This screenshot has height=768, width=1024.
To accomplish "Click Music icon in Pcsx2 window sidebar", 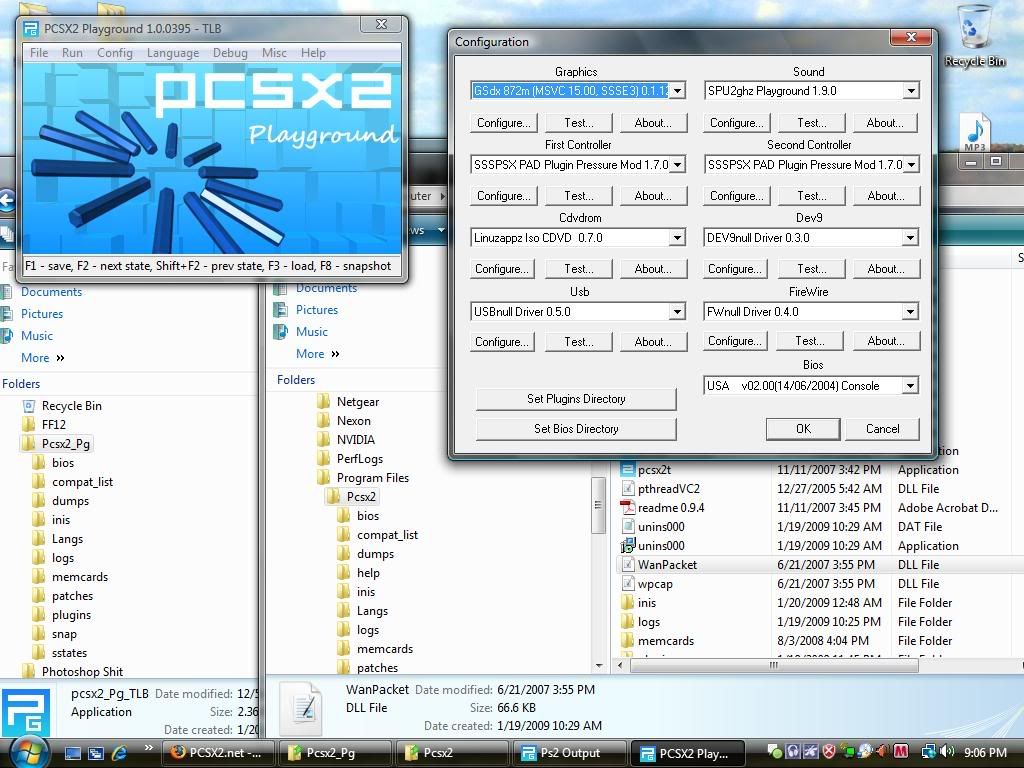I will coord(280,332).
